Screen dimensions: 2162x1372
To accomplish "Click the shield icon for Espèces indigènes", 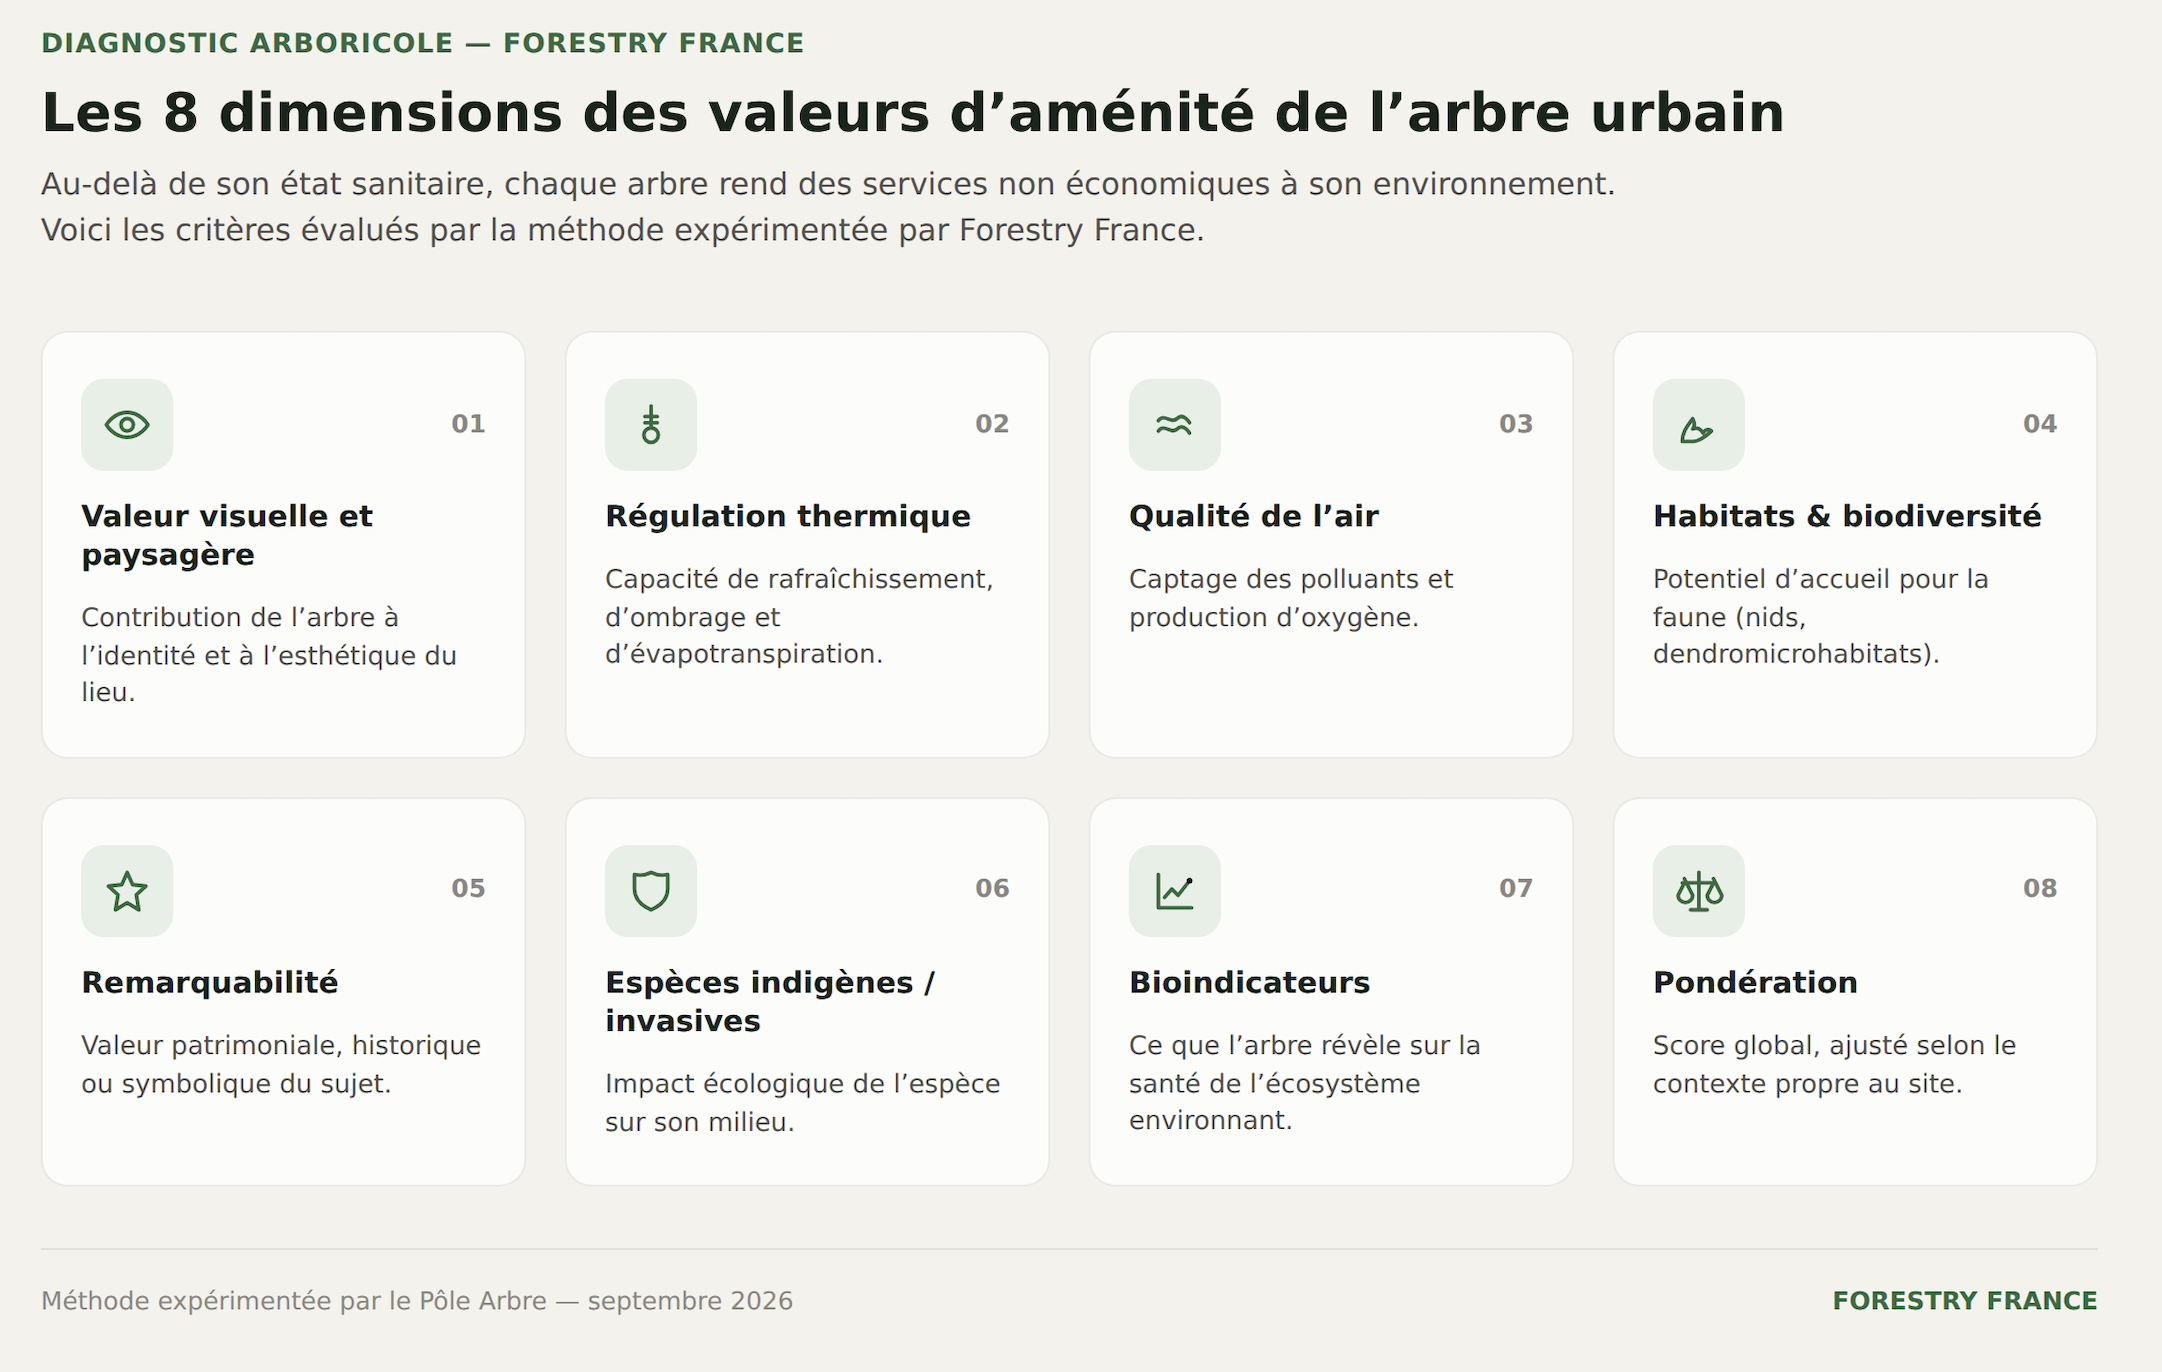I will click(651, 891).
